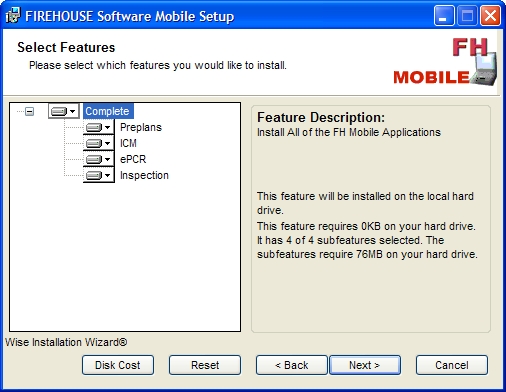Reset the feature selections

click(x=205, y=365)
